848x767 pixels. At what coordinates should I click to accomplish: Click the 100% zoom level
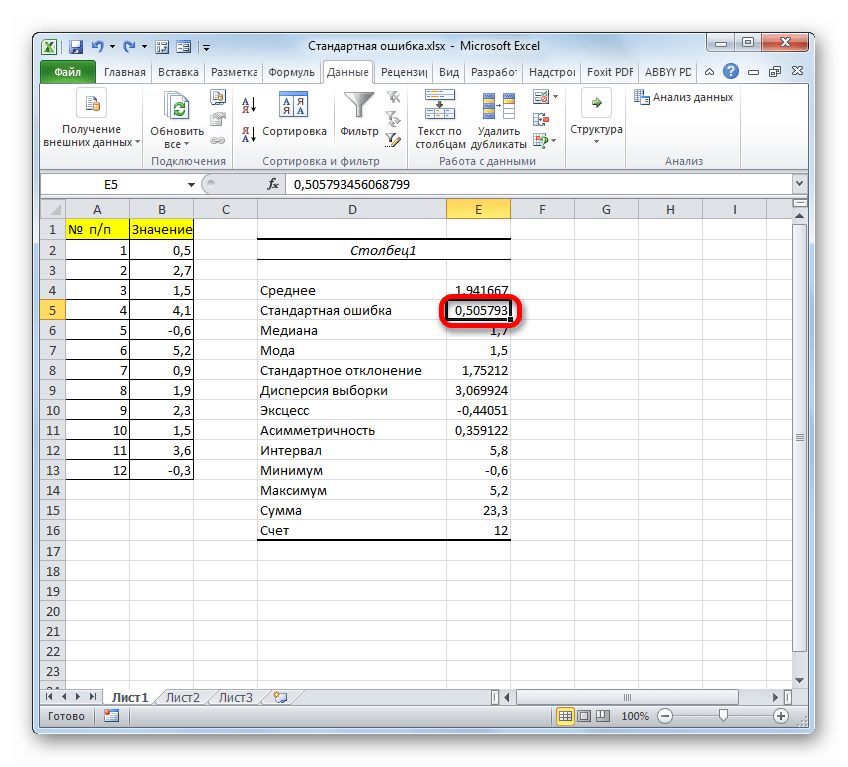tap(634, 716)
